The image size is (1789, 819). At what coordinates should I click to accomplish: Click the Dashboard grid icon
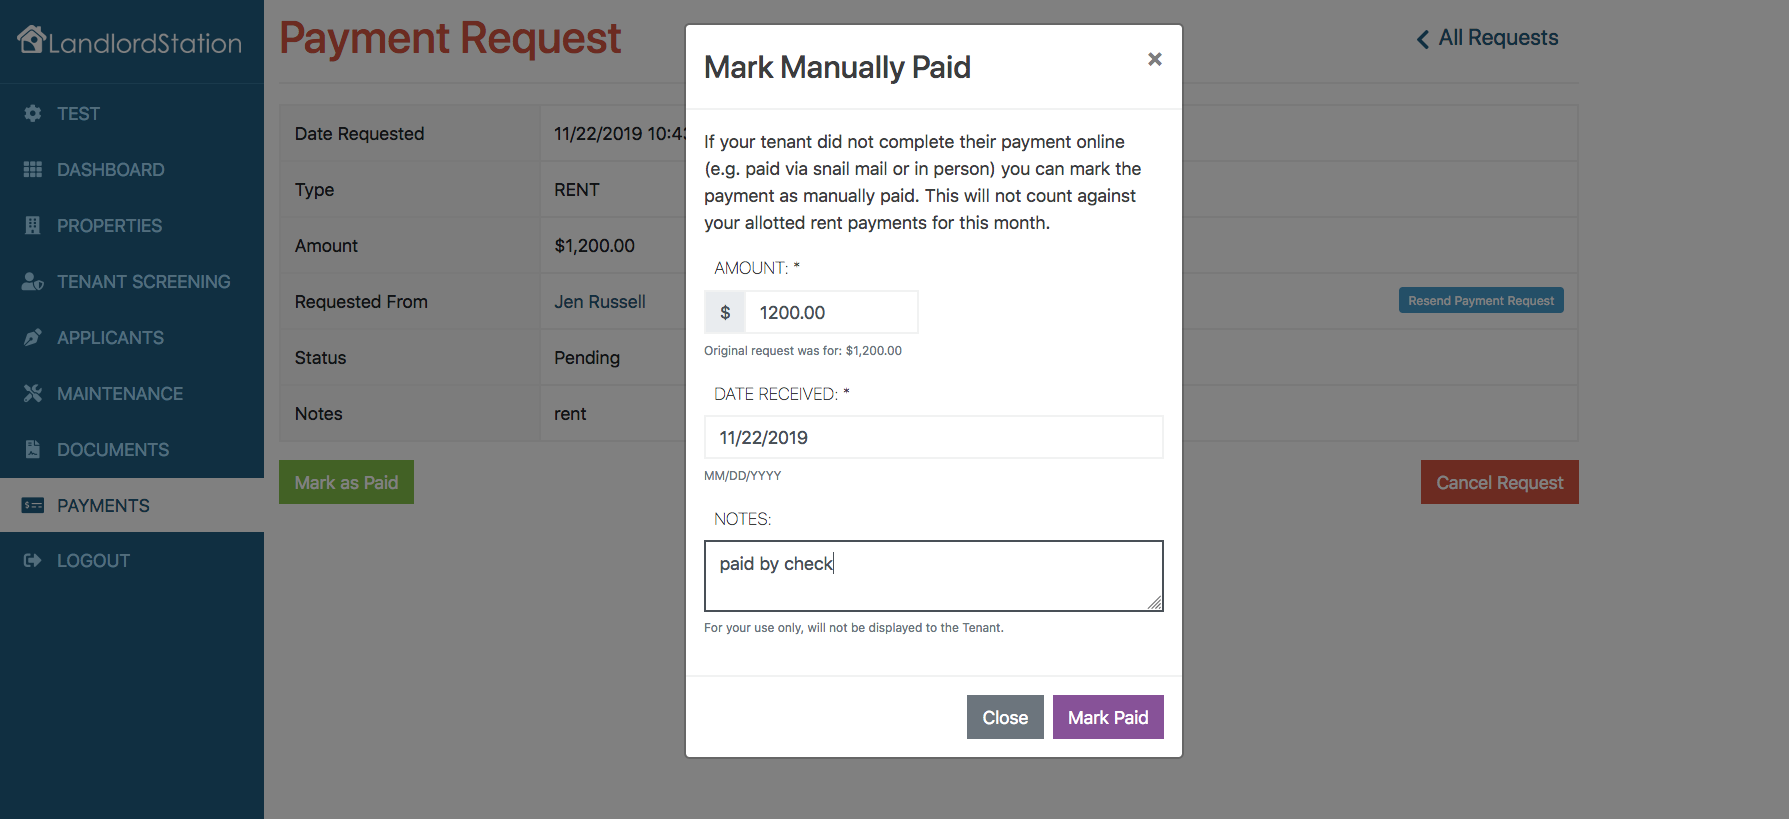[33, 170]
